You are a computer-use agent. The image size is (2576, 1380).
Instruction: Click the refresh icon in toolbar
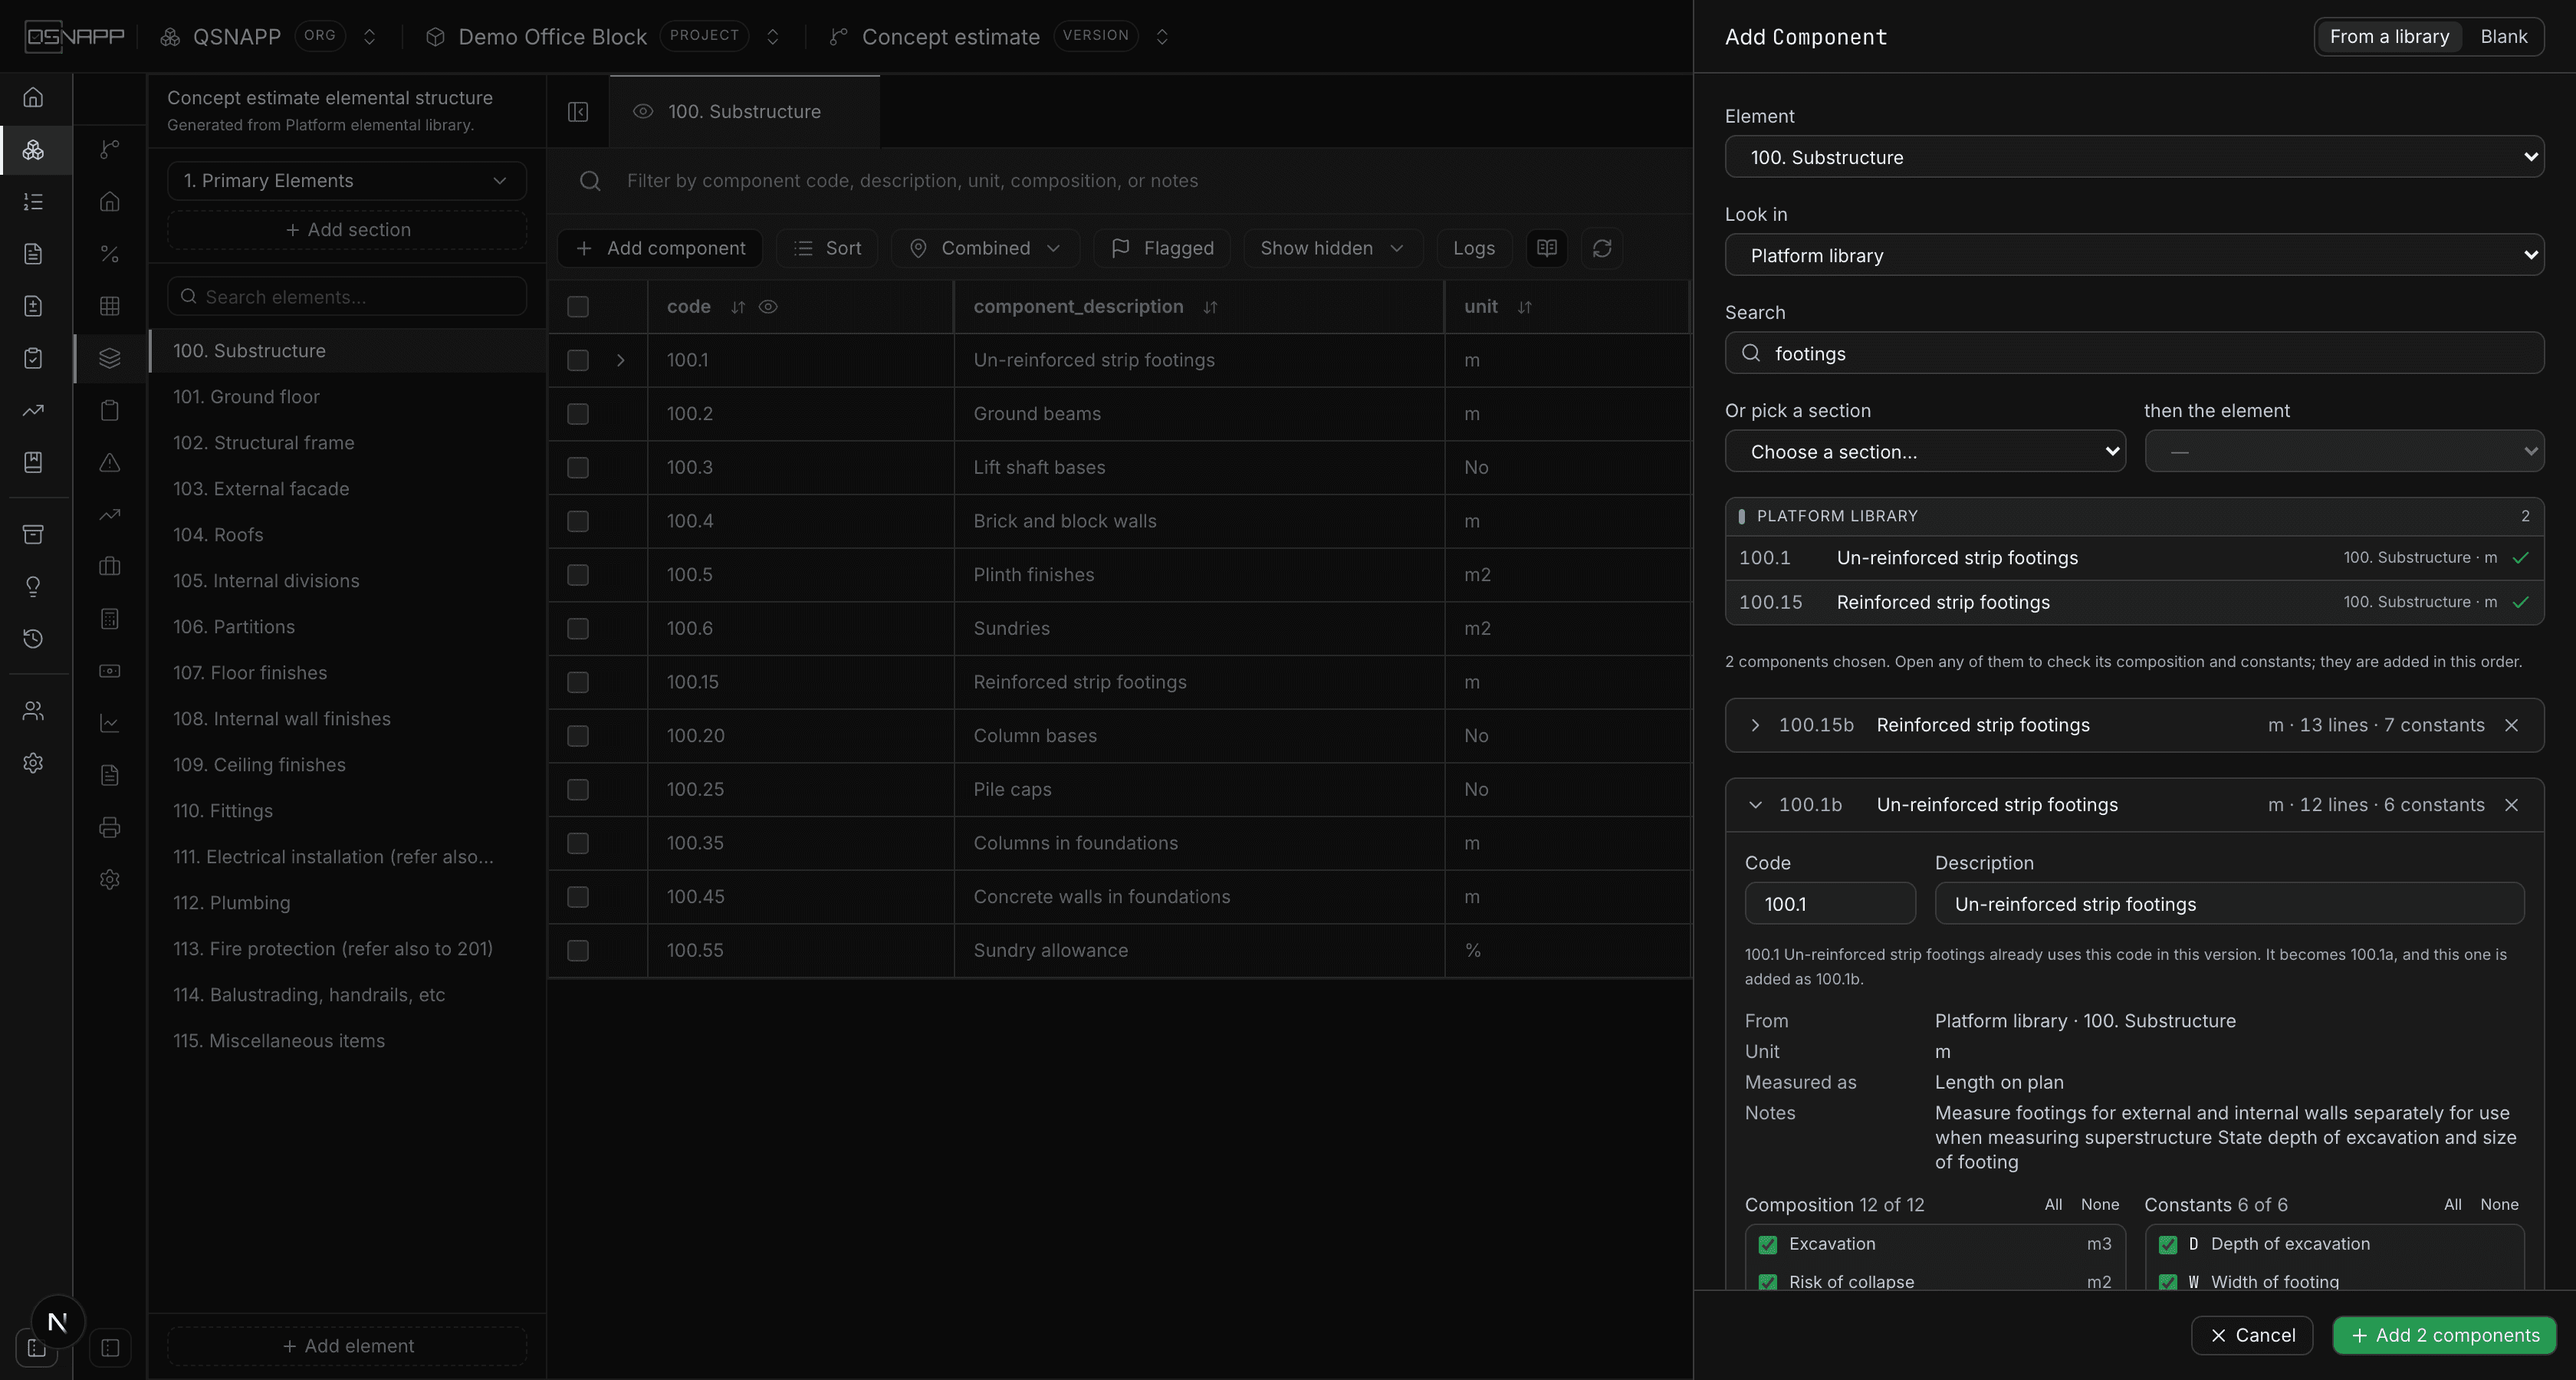(1601, 248)
